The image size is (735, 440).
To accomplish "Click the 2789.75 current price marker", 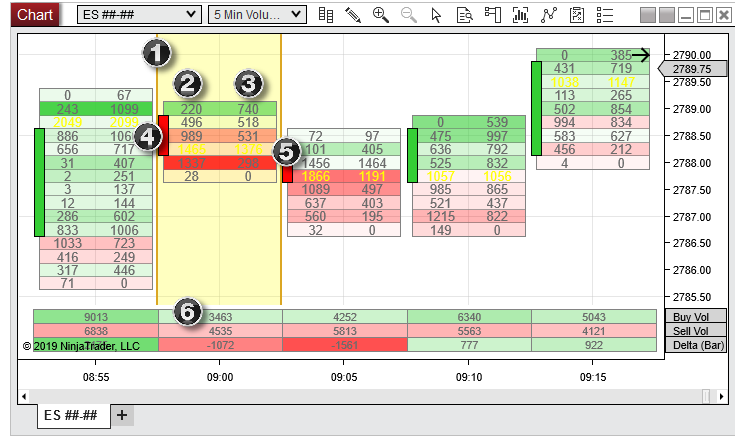I will 692,69.
